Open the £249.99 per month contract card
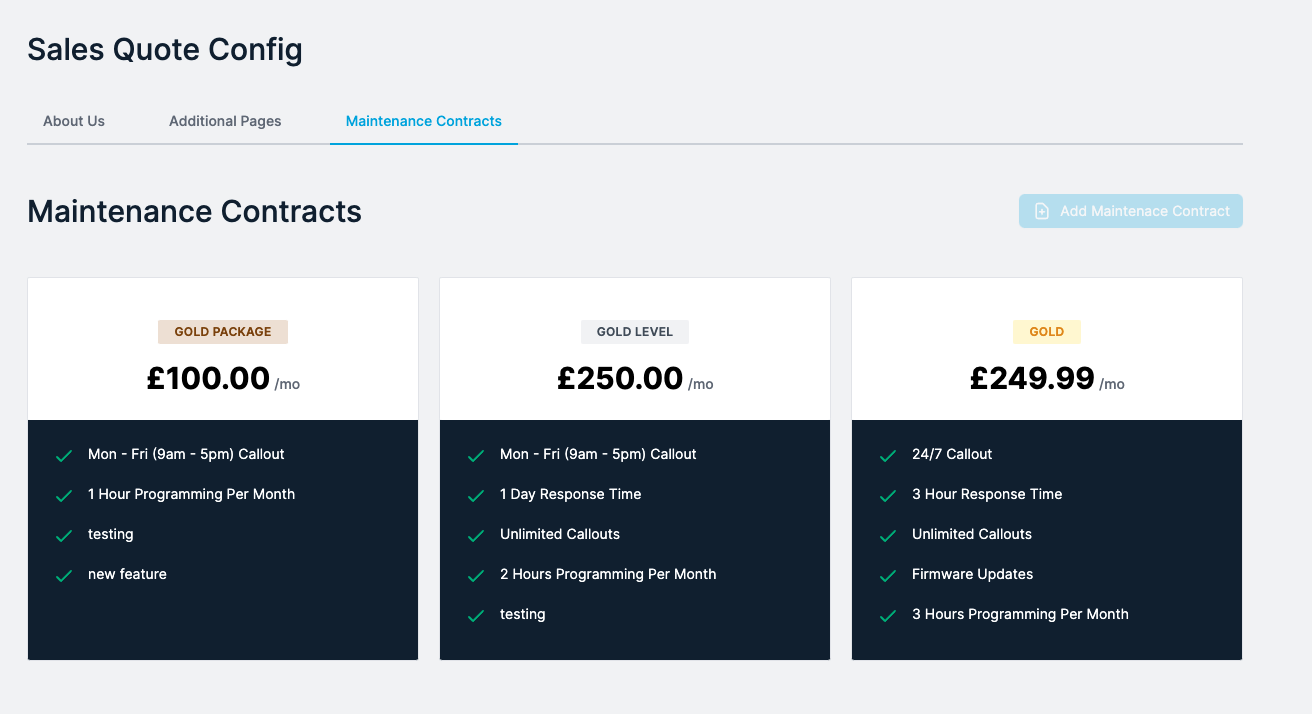 tap(1047, 469)
